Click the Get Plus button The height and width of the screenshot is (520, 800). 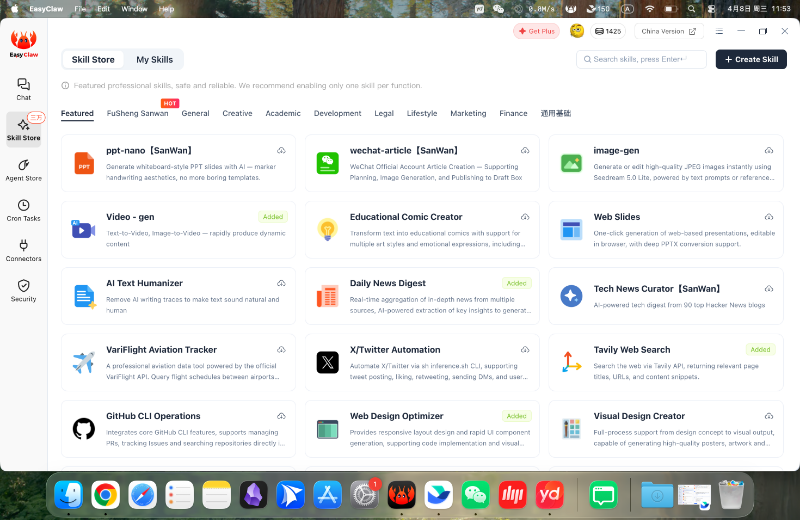(536, 31)
